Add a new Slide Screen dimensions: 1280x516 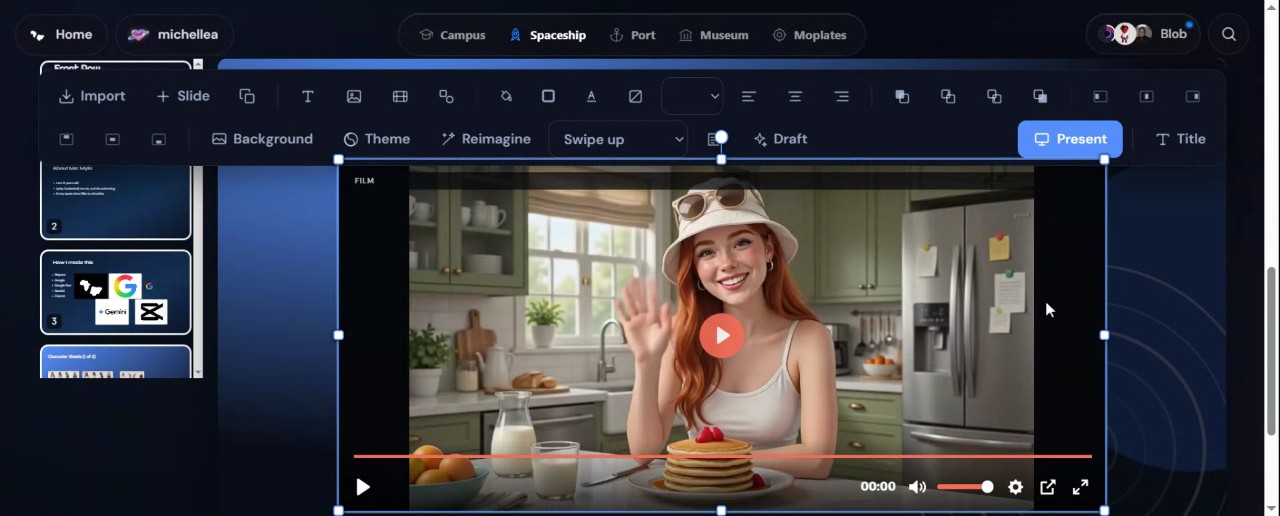point(183,96)
